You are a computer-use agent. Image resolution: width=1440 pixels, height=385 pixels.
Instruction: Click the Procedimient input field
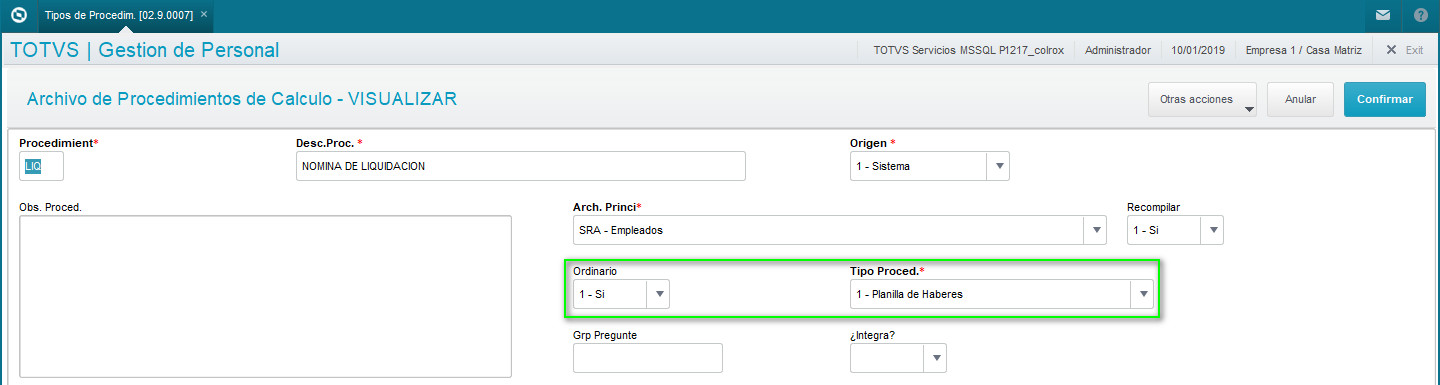pyautogui.click(x=41, y=166)
